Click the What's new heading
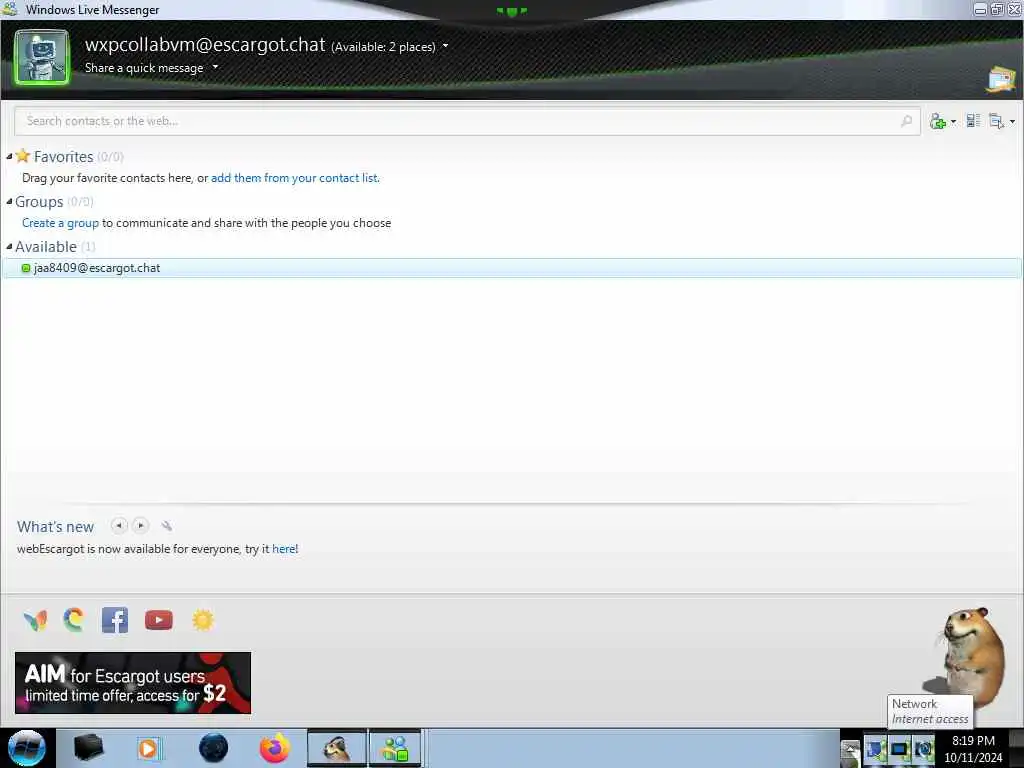 click(56, 527)
